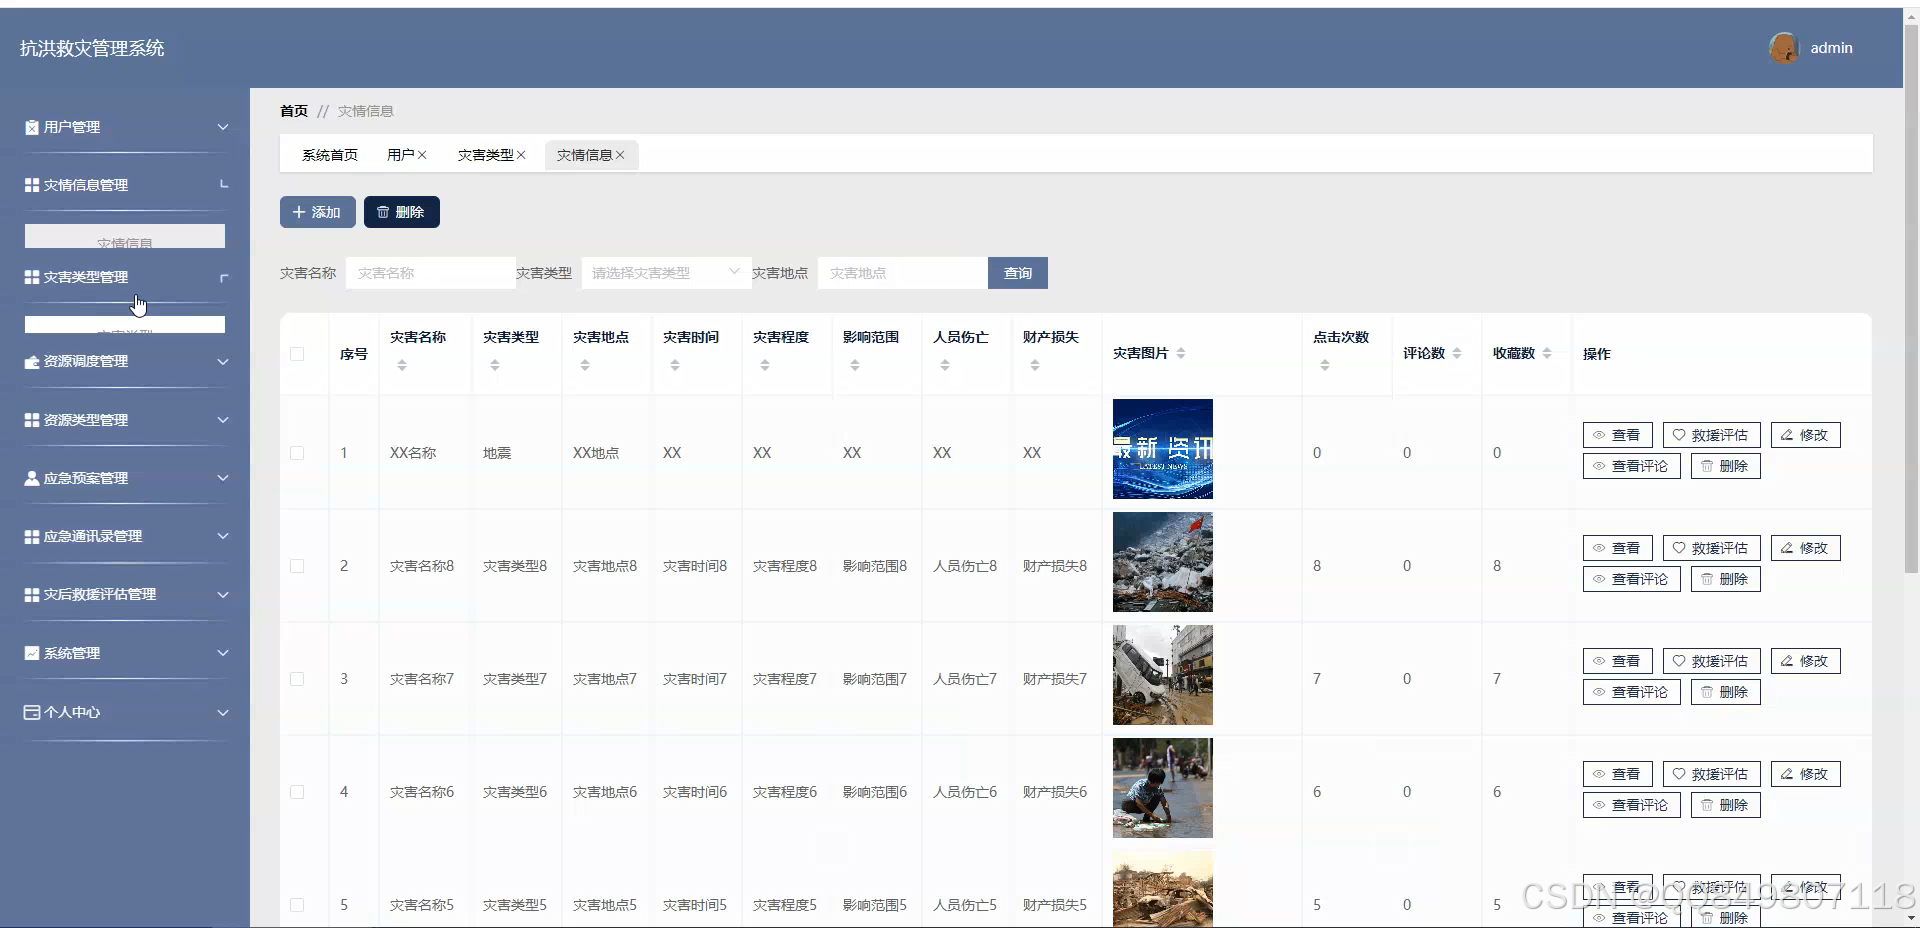Open the 个人中心 sidebar menu
The image size is (1920, 928).
tap(125, 712)
